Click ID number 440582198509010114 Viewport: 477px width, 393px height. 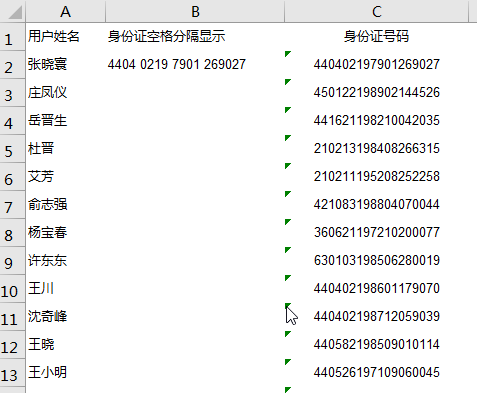[x=376, y=345]
